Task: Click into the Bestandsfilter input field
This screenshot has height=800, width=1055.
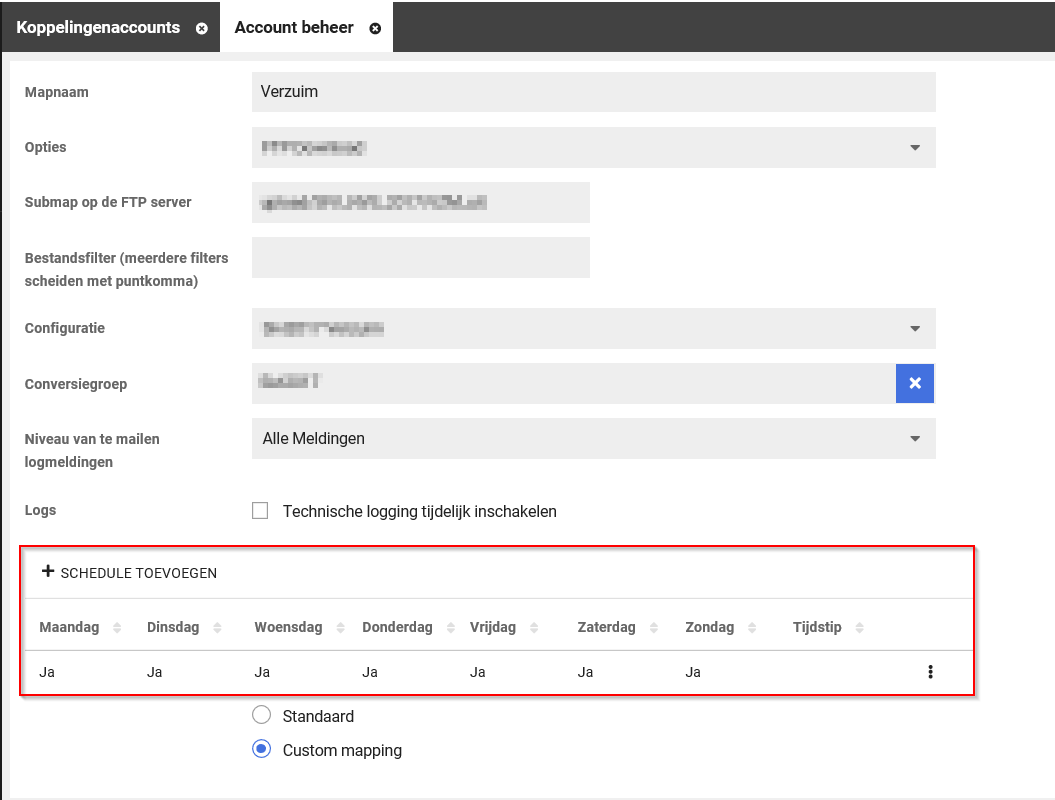Action: [x=420, y=257]
